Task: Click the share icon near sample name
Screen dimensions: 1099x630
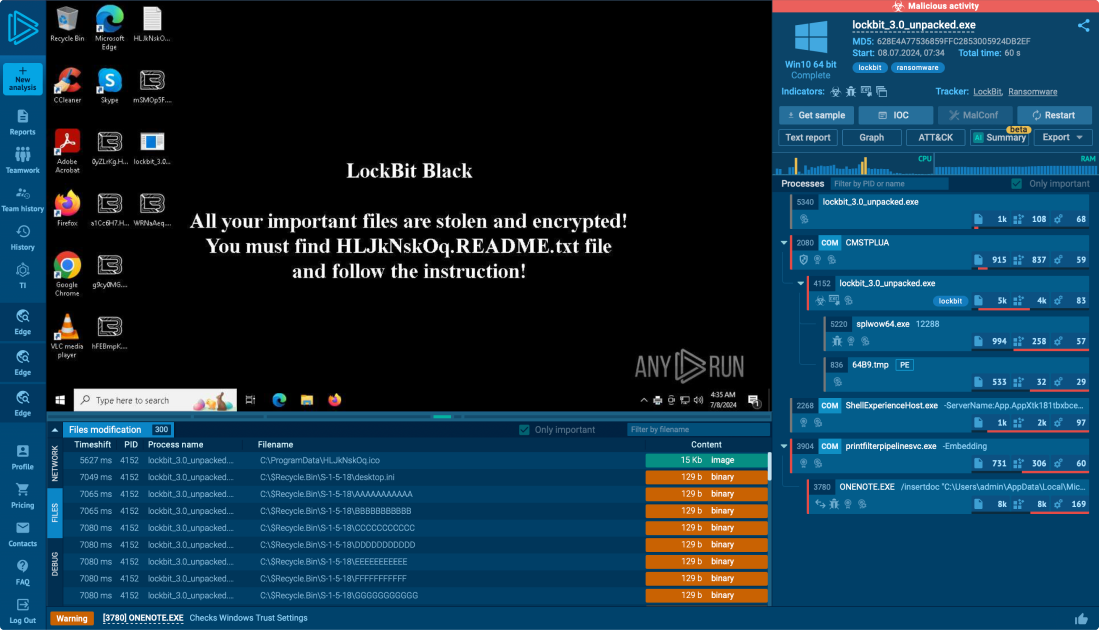Action: tap(1084, 25)
